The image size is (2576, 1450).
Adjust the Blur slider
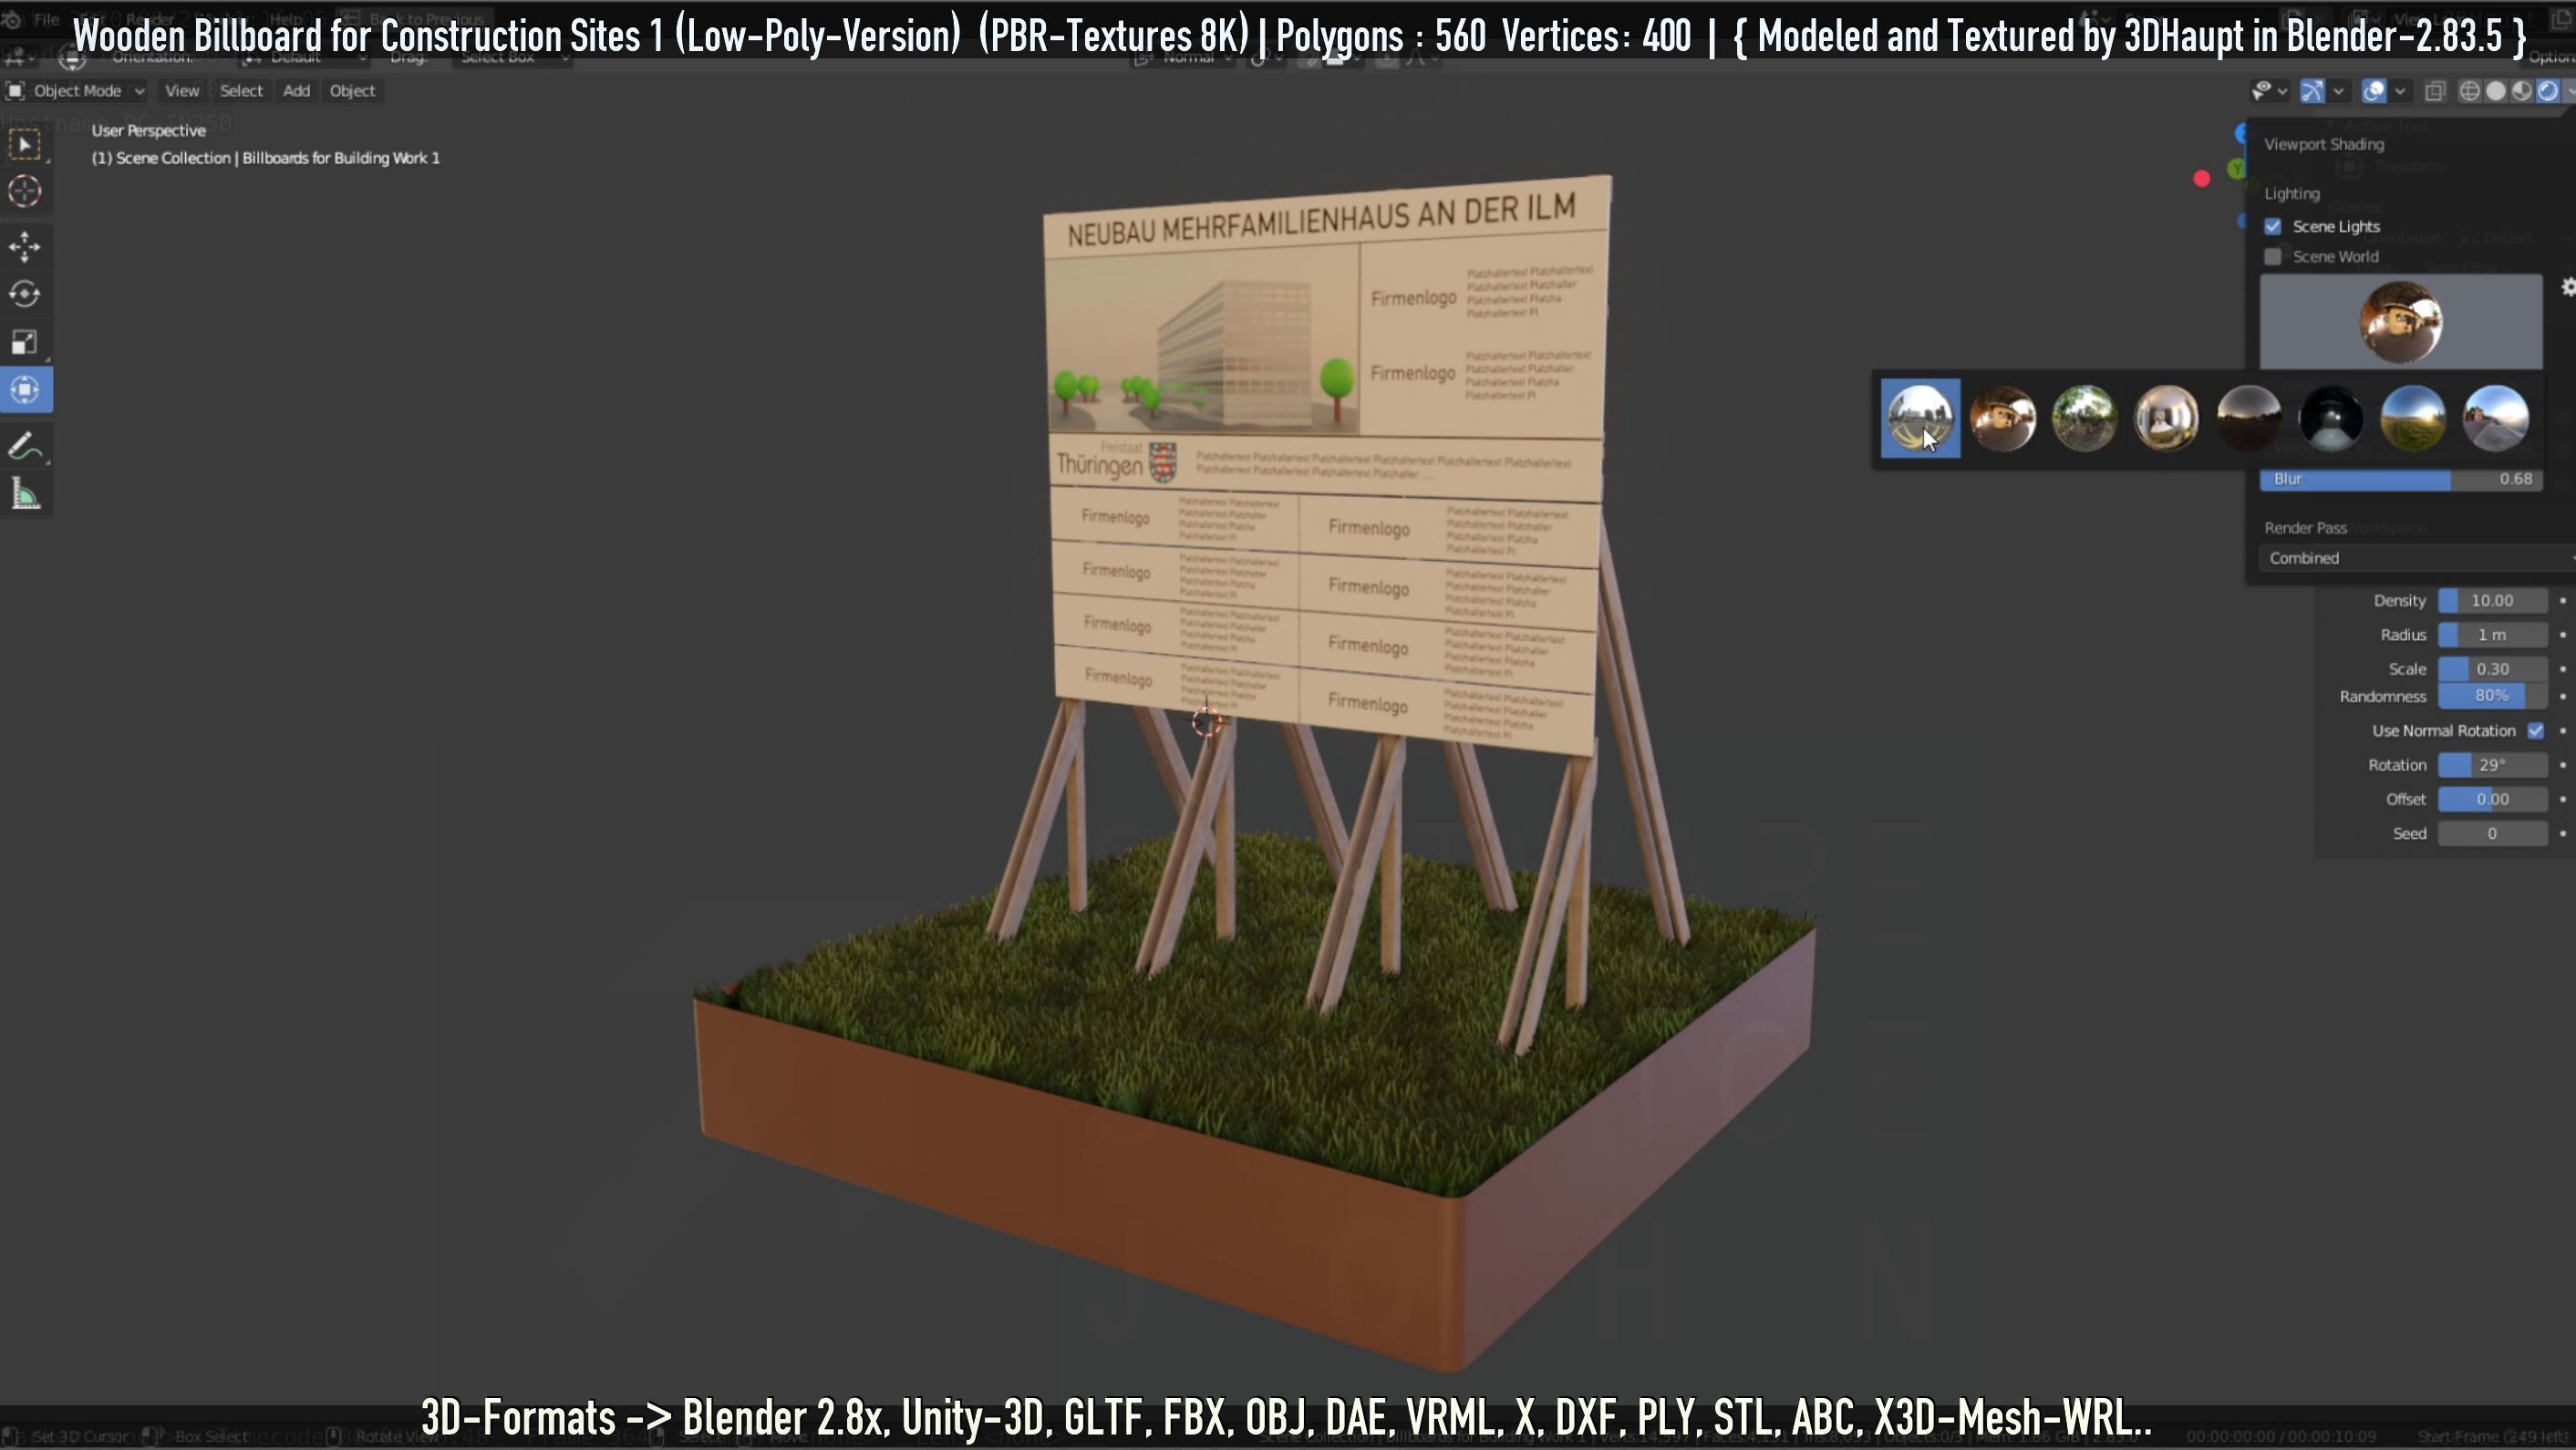(x=2400, y=479)
